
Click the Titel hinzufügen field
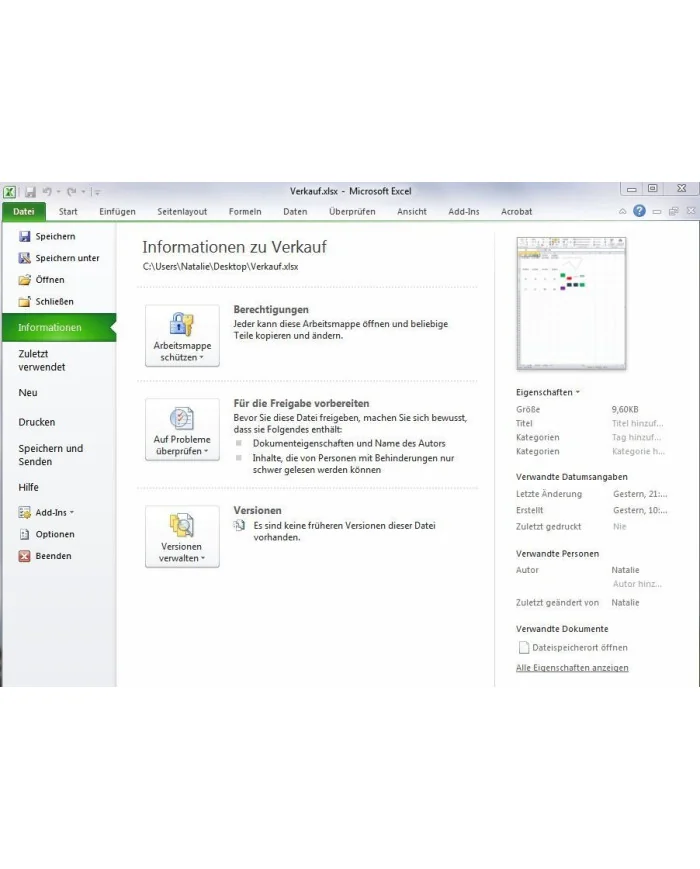[x=637, y=423]
